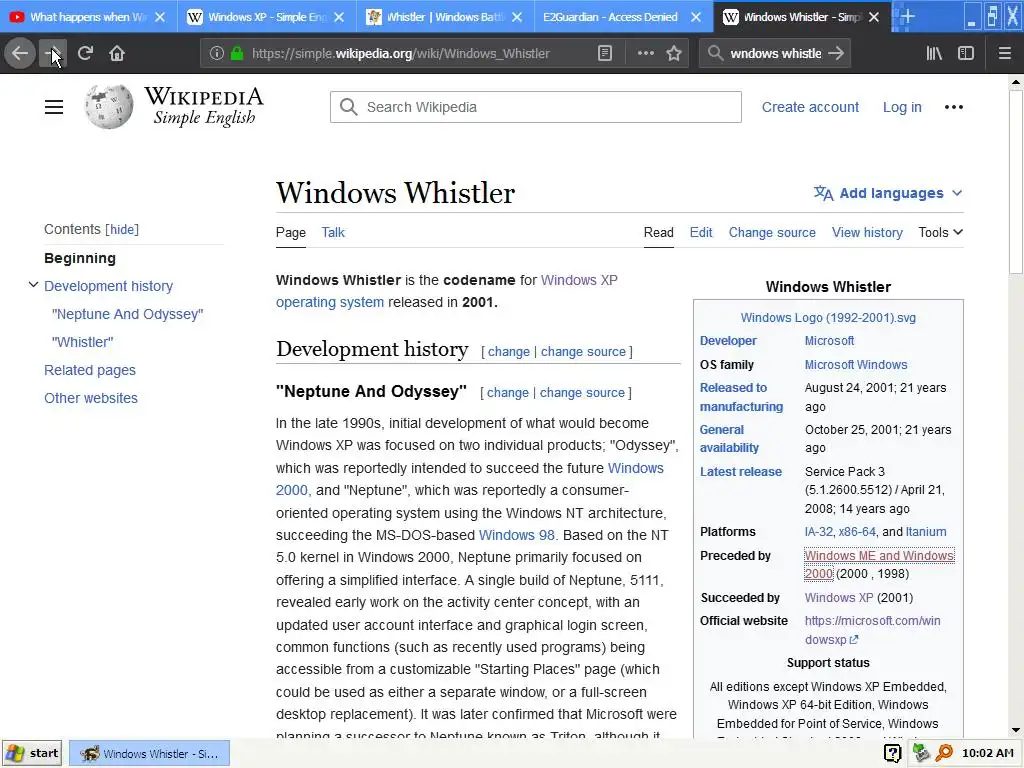1024x768 pixels.
Task: Open the Microsoft developer link in infobox
Action: 829,341
